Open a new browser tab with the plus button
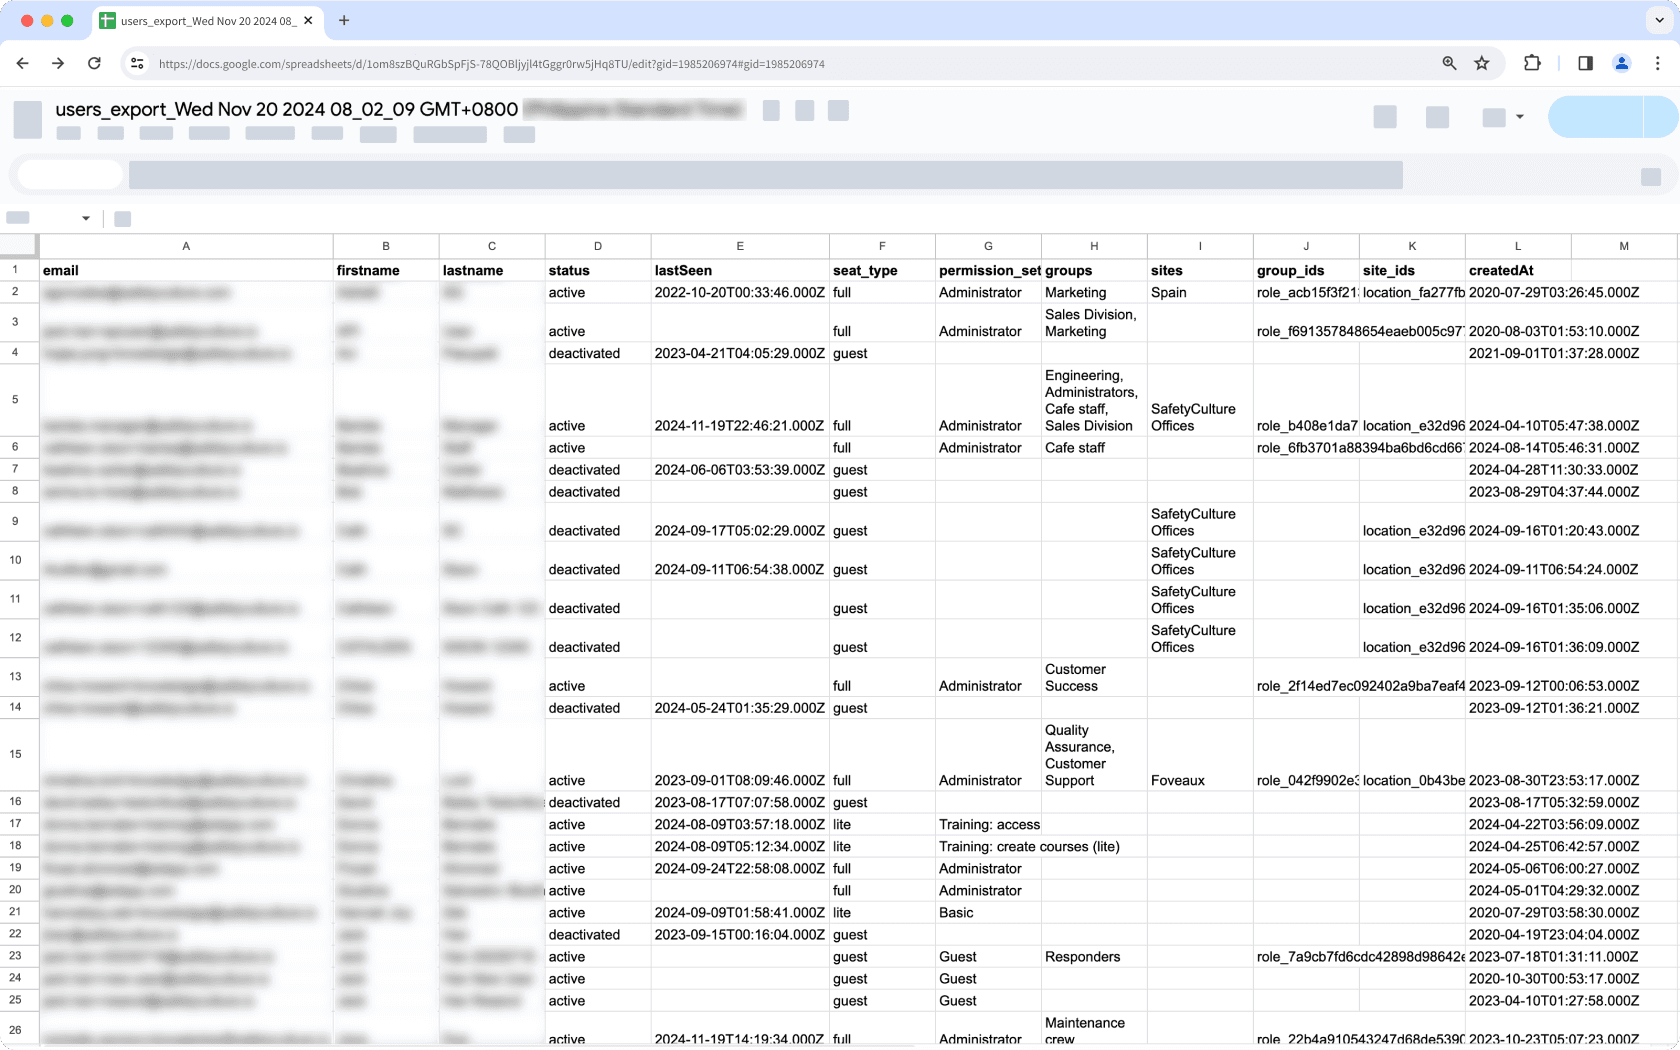 344,20
